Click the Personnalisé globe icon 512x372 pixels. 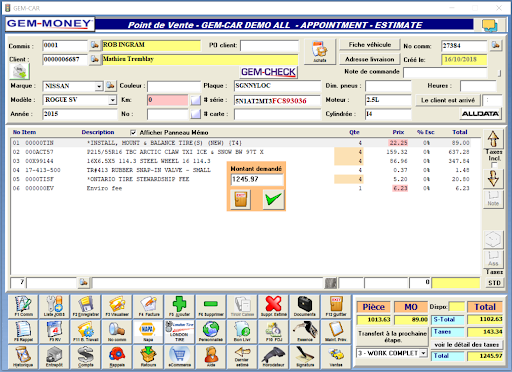click(211, 331)
